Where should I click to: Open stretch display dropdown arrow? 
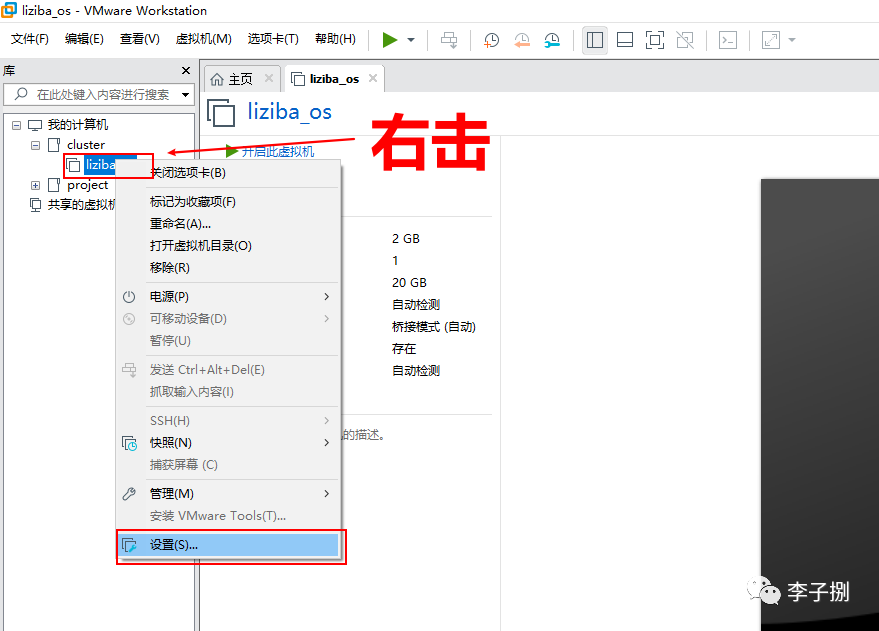(792, 40)
